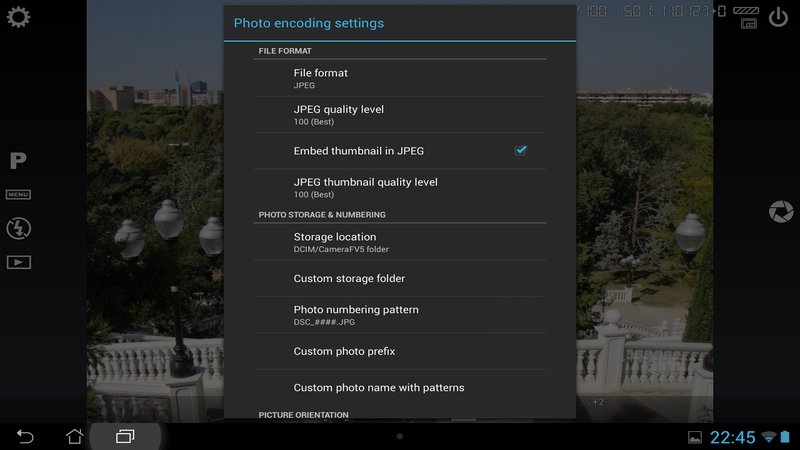Tap the power icon at top right
The width and height of the screenshot is (800, 450).
[x=778, y=17]
